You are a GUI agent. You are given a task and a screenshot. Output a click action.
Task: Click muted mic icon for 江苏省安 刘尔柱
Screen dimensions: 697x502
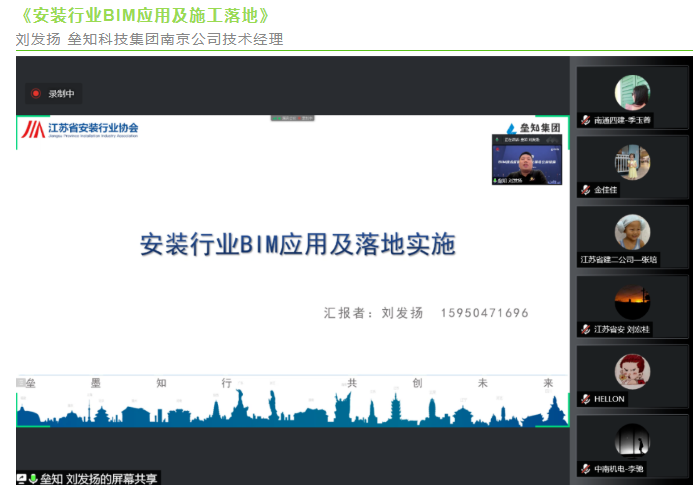pos(586,329)
